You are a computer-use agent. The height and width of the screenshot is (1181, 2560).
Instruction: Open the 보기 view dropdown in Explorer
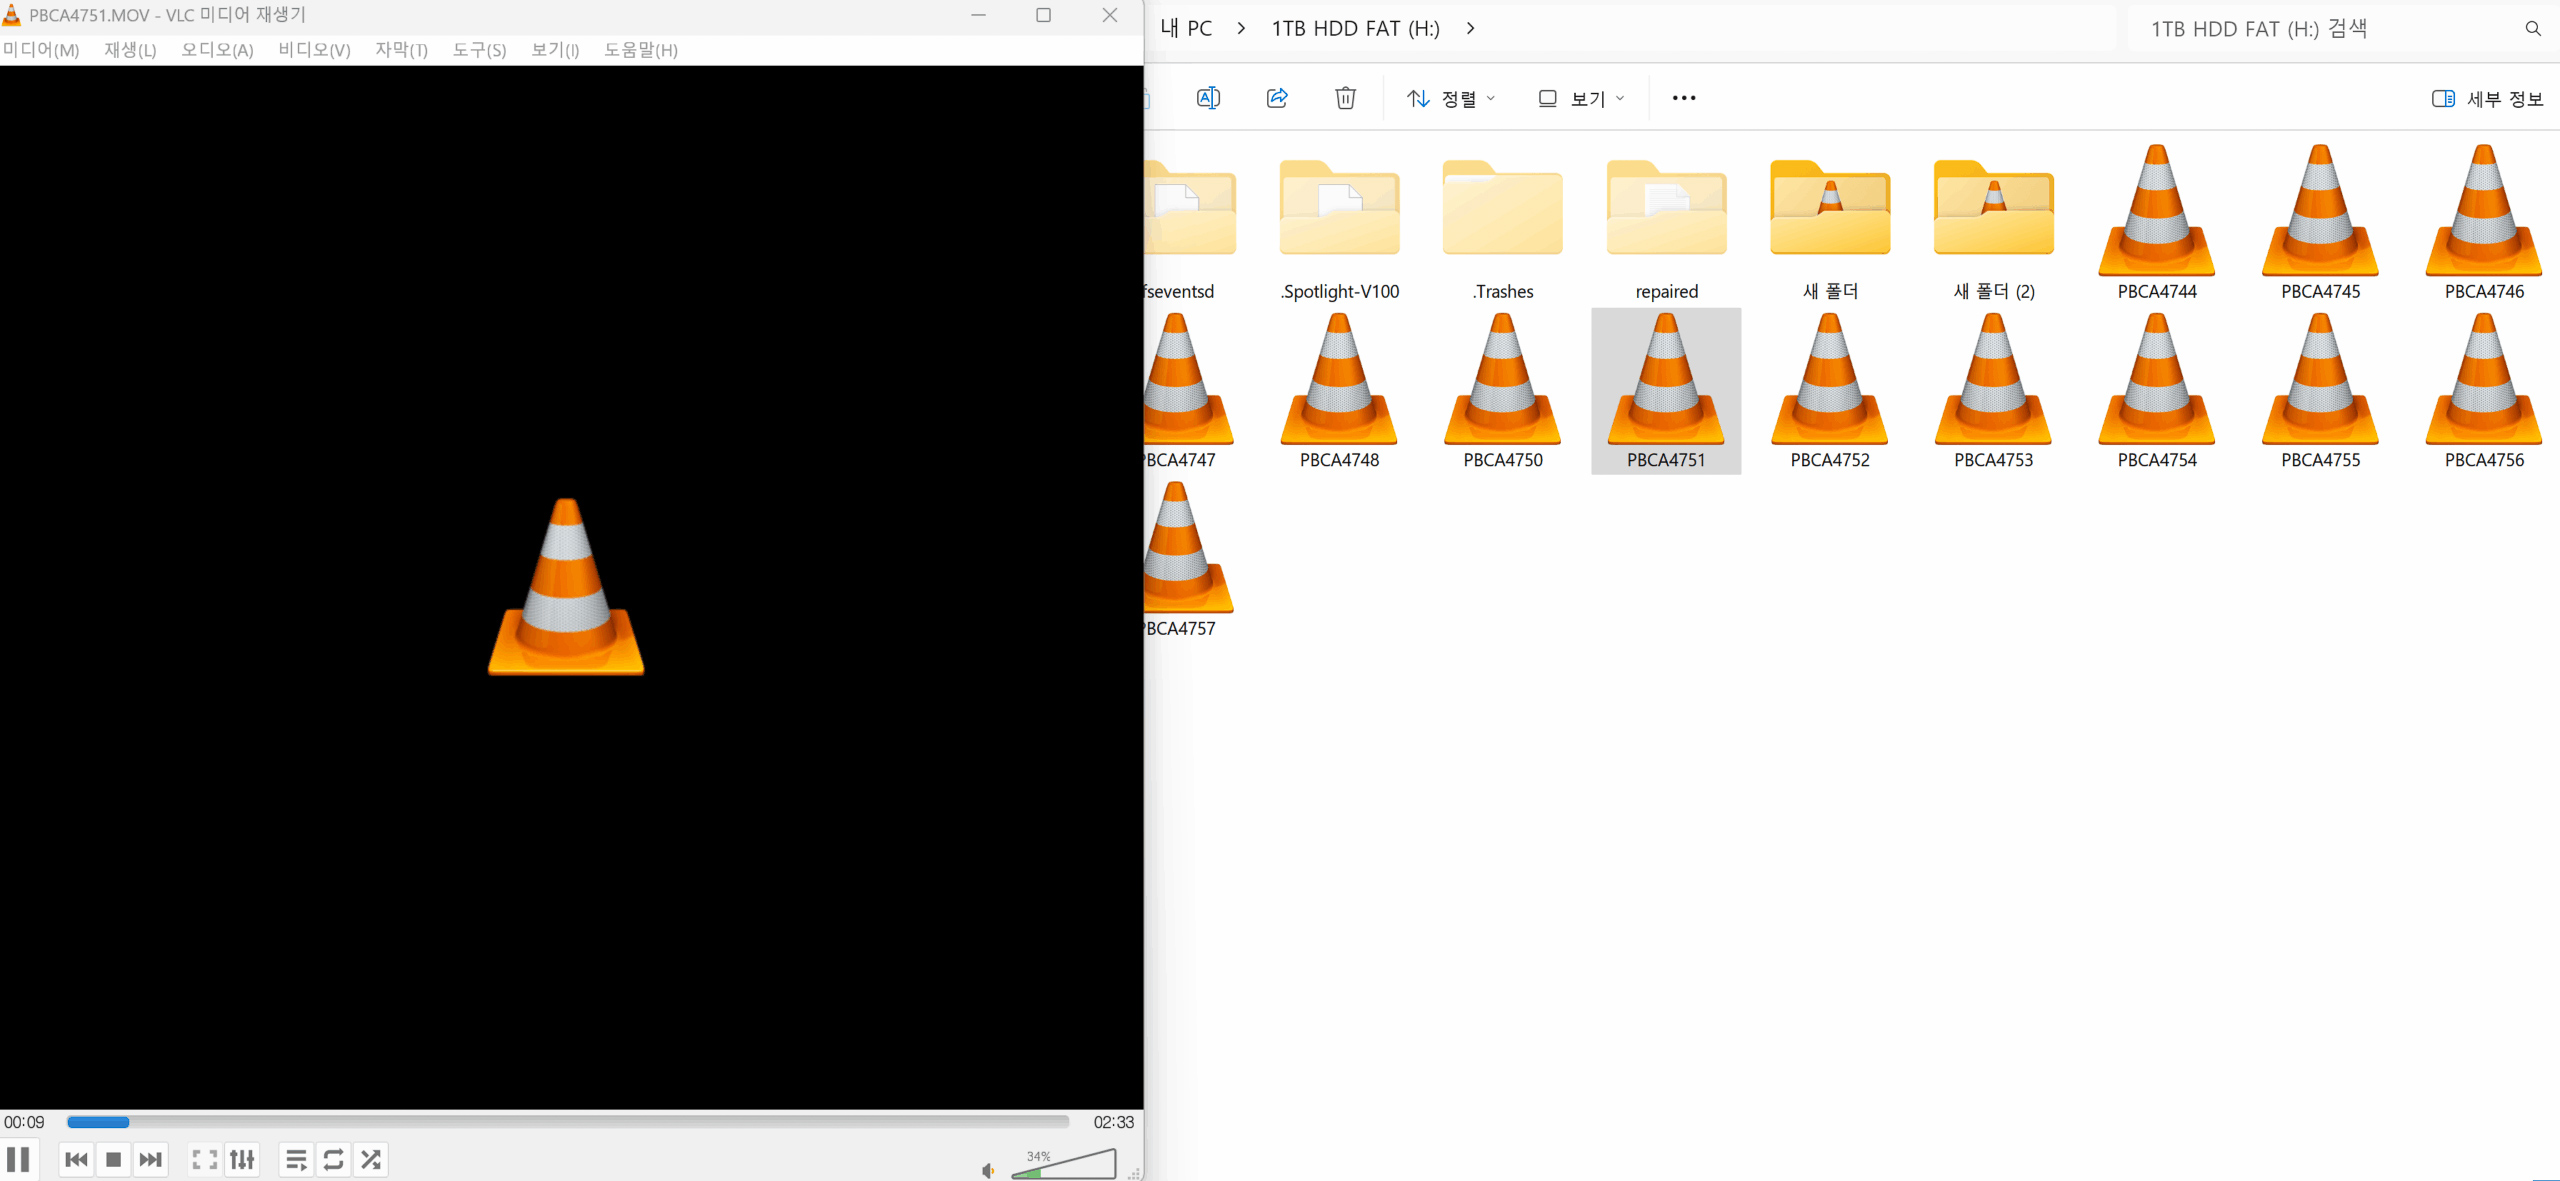(1581, 98)
